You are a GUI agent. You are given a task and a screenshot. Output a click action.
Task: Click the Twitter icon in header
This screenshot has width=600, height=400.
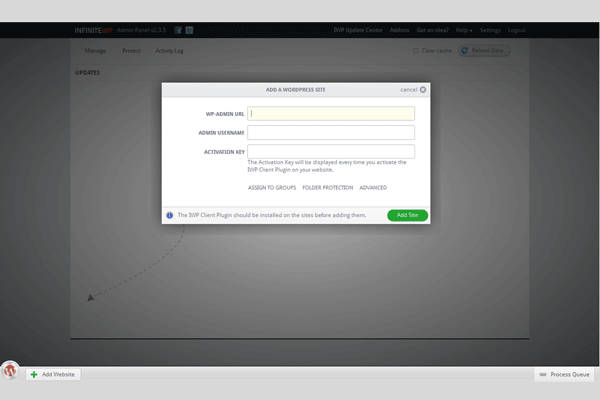(189, 30)
